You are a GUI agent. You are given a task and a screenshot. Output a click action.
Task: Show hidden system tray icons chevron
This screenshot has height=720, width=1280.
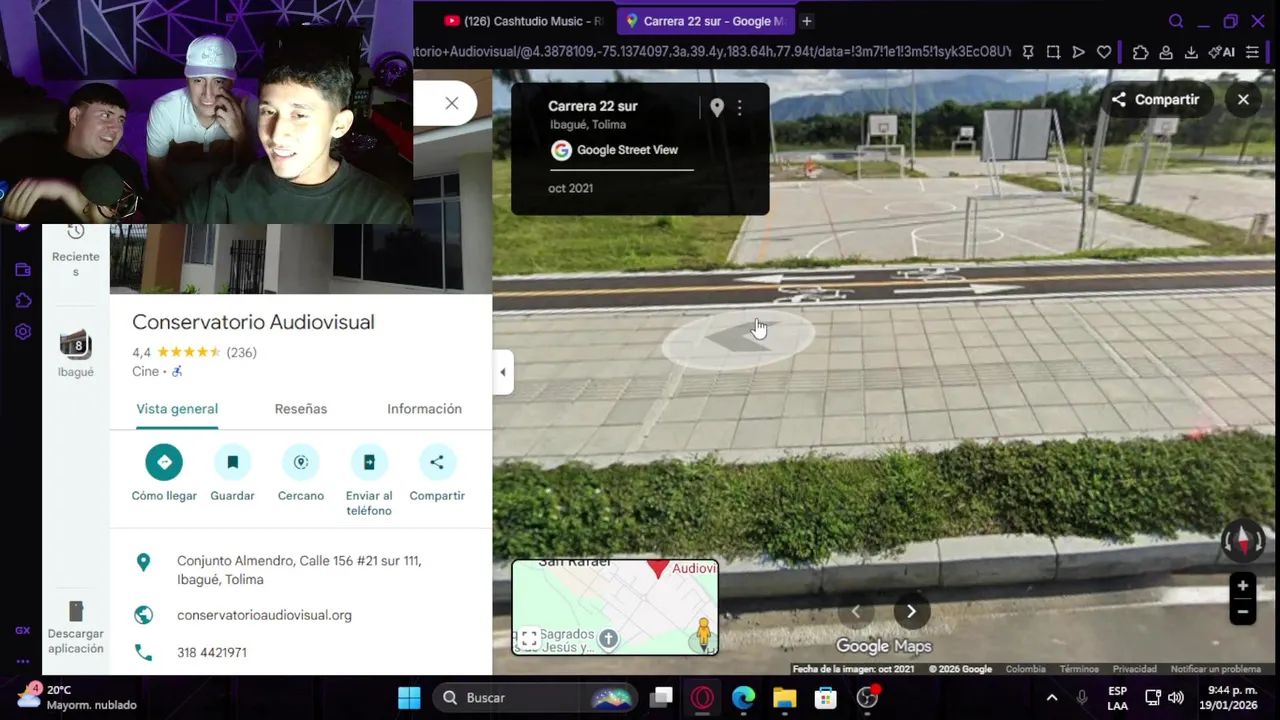point(1051,698)
